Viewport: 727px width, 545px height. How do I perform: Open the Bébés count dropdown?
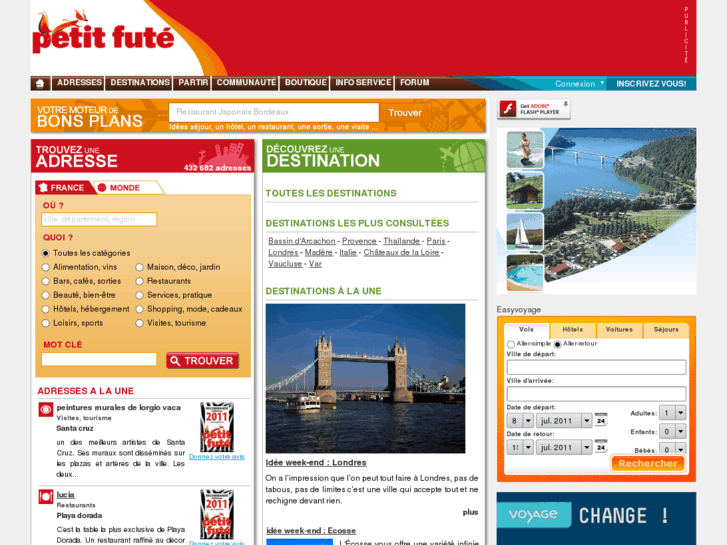point(673,449)
